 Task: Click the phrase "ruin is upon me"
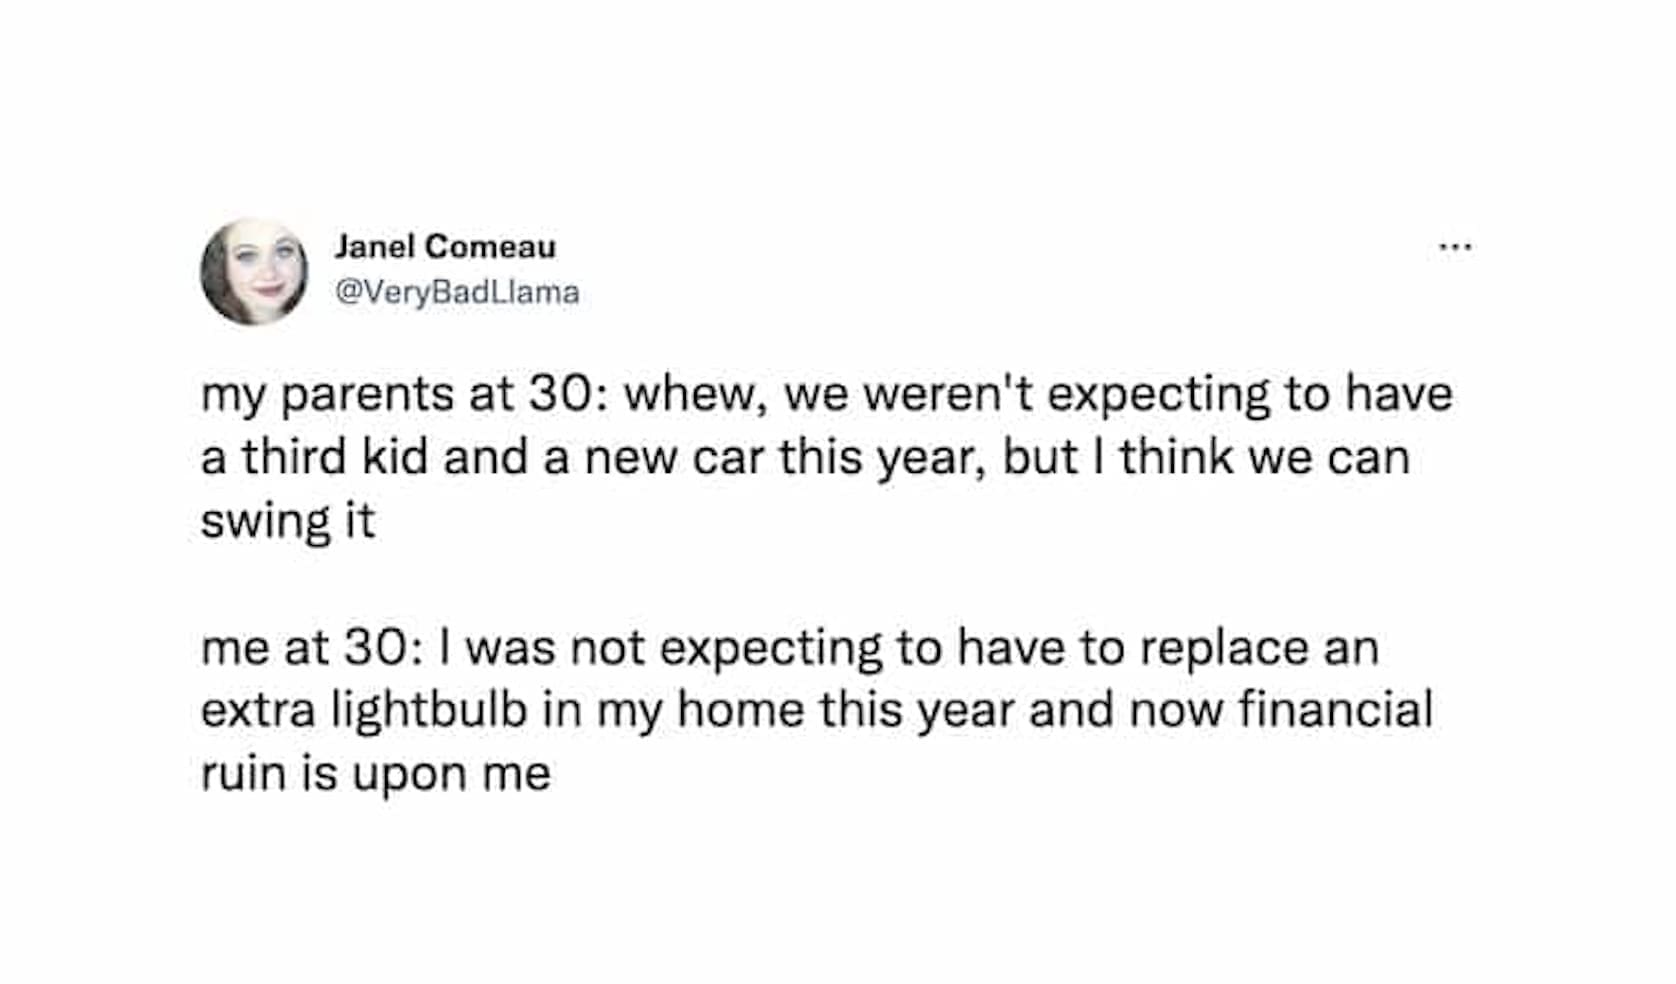[375, 774]
